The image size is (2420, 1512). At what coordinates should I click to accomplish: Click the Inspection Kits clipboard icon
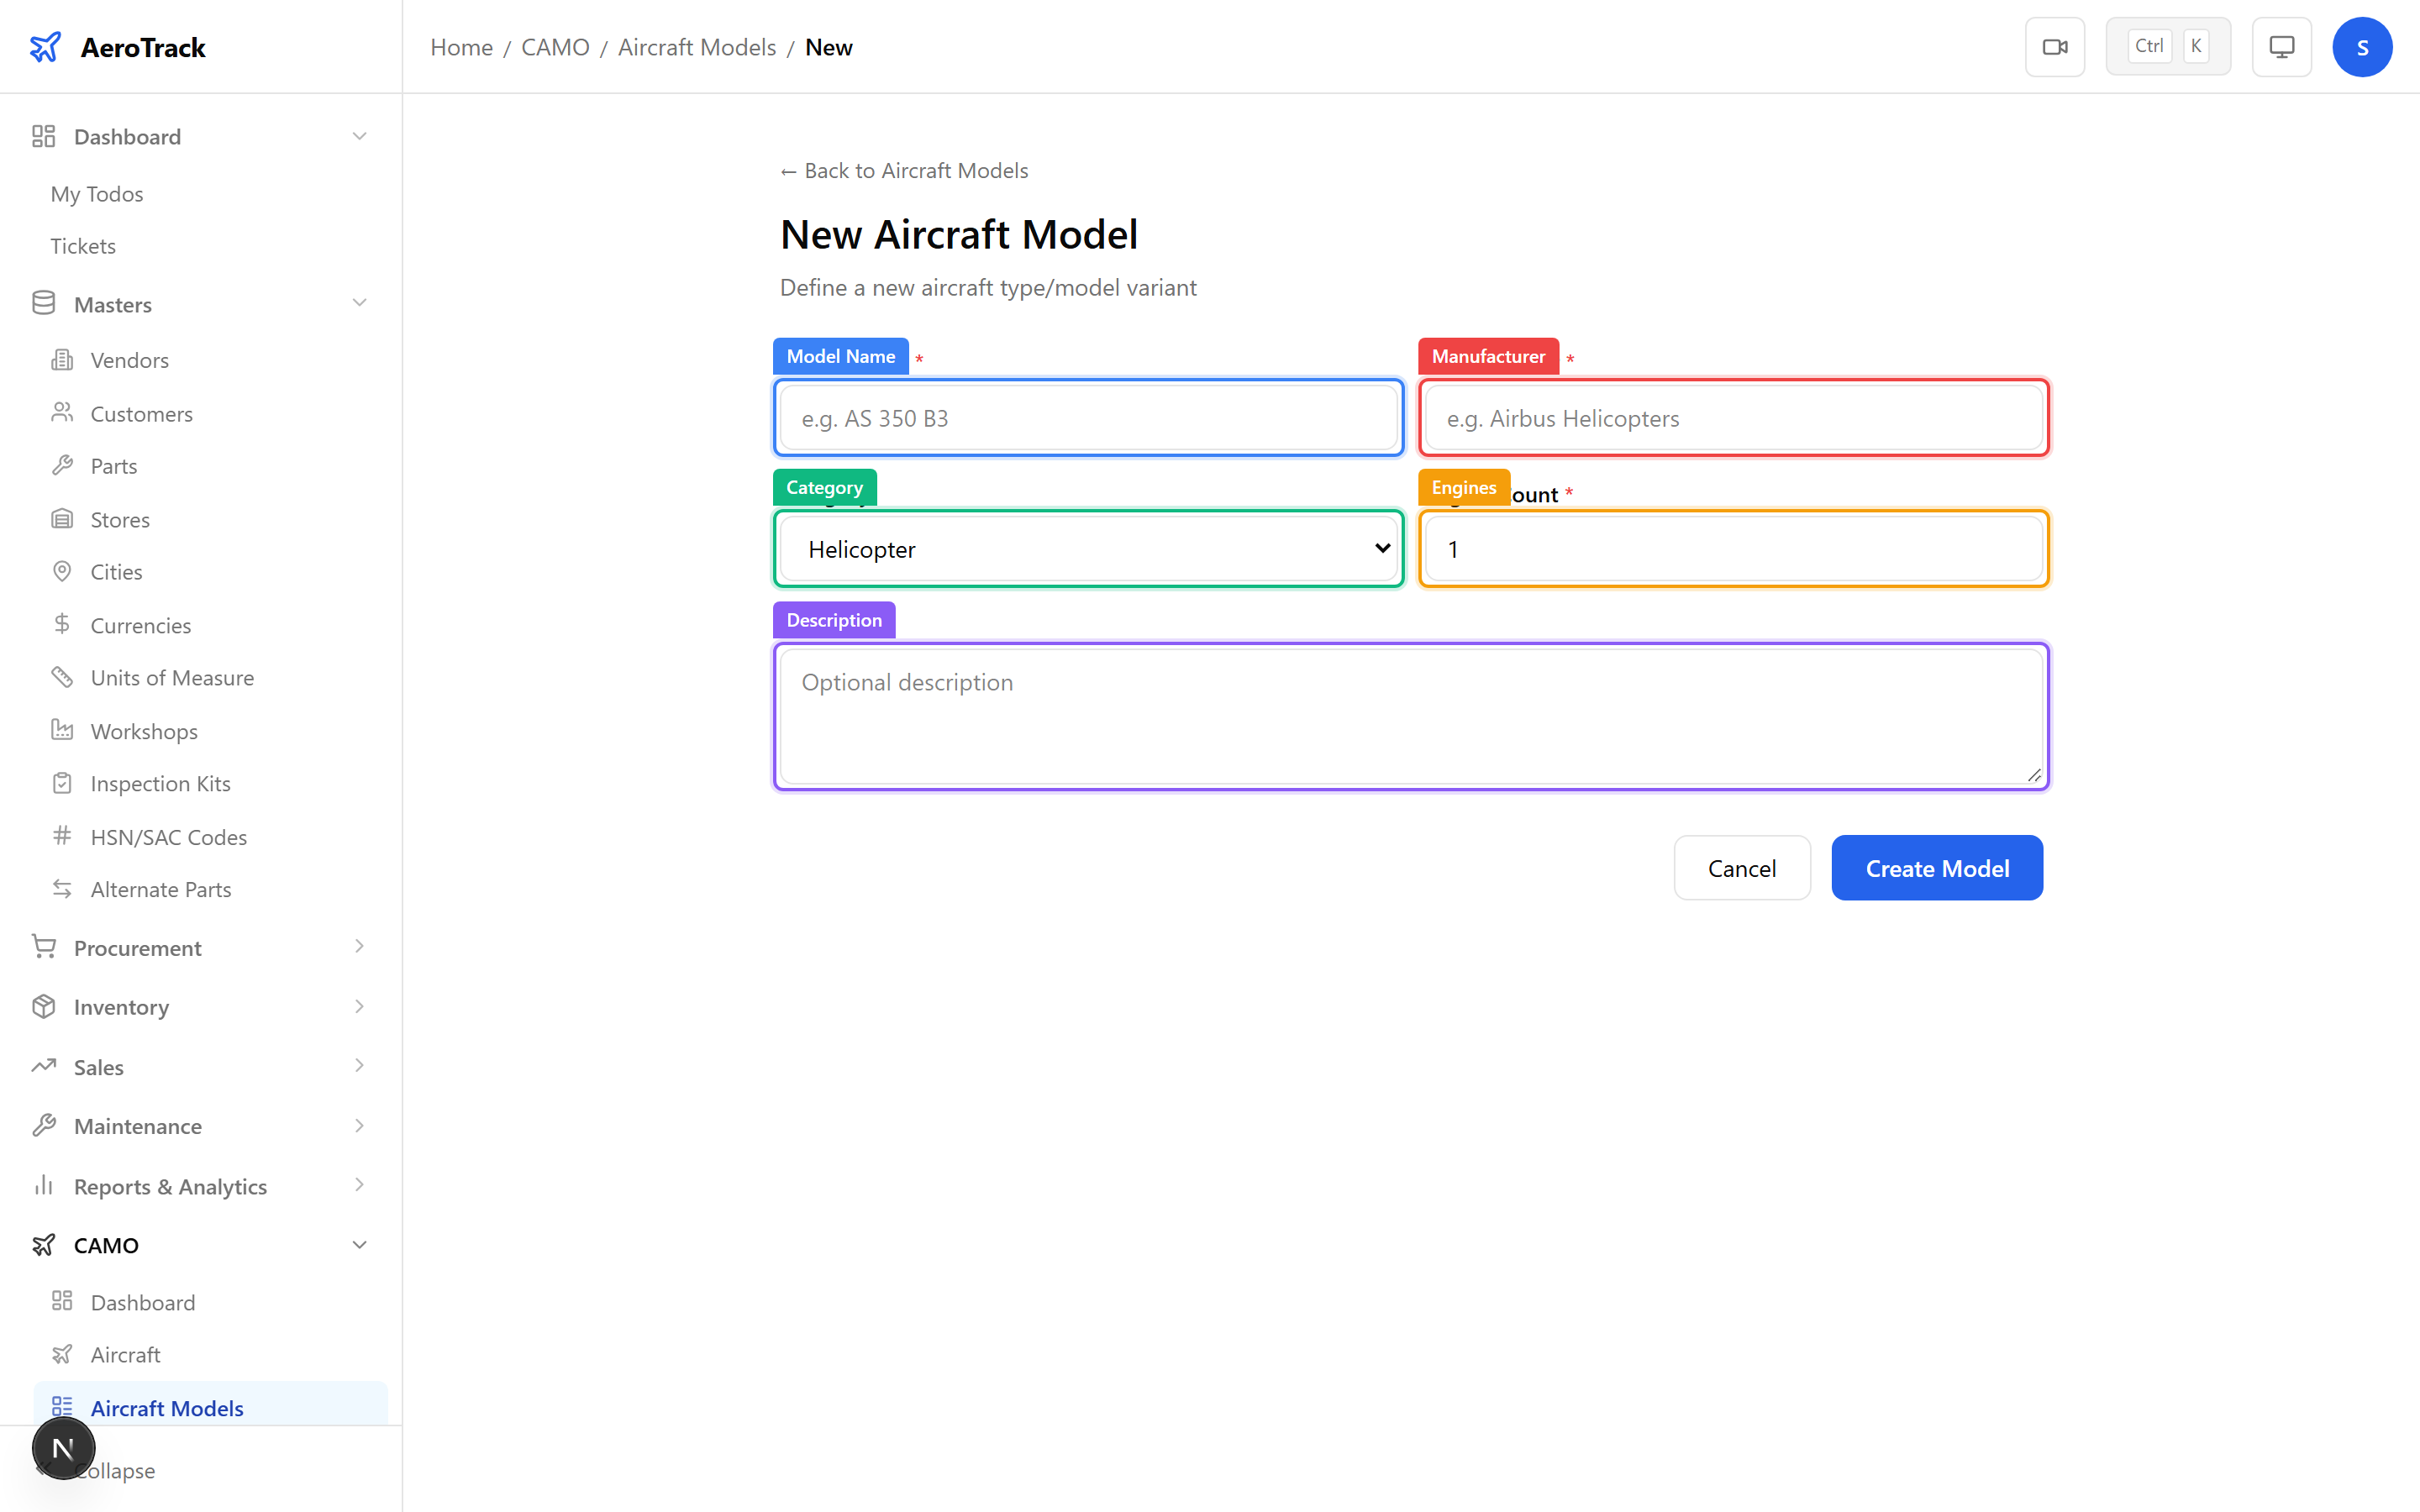pos(62,783)
